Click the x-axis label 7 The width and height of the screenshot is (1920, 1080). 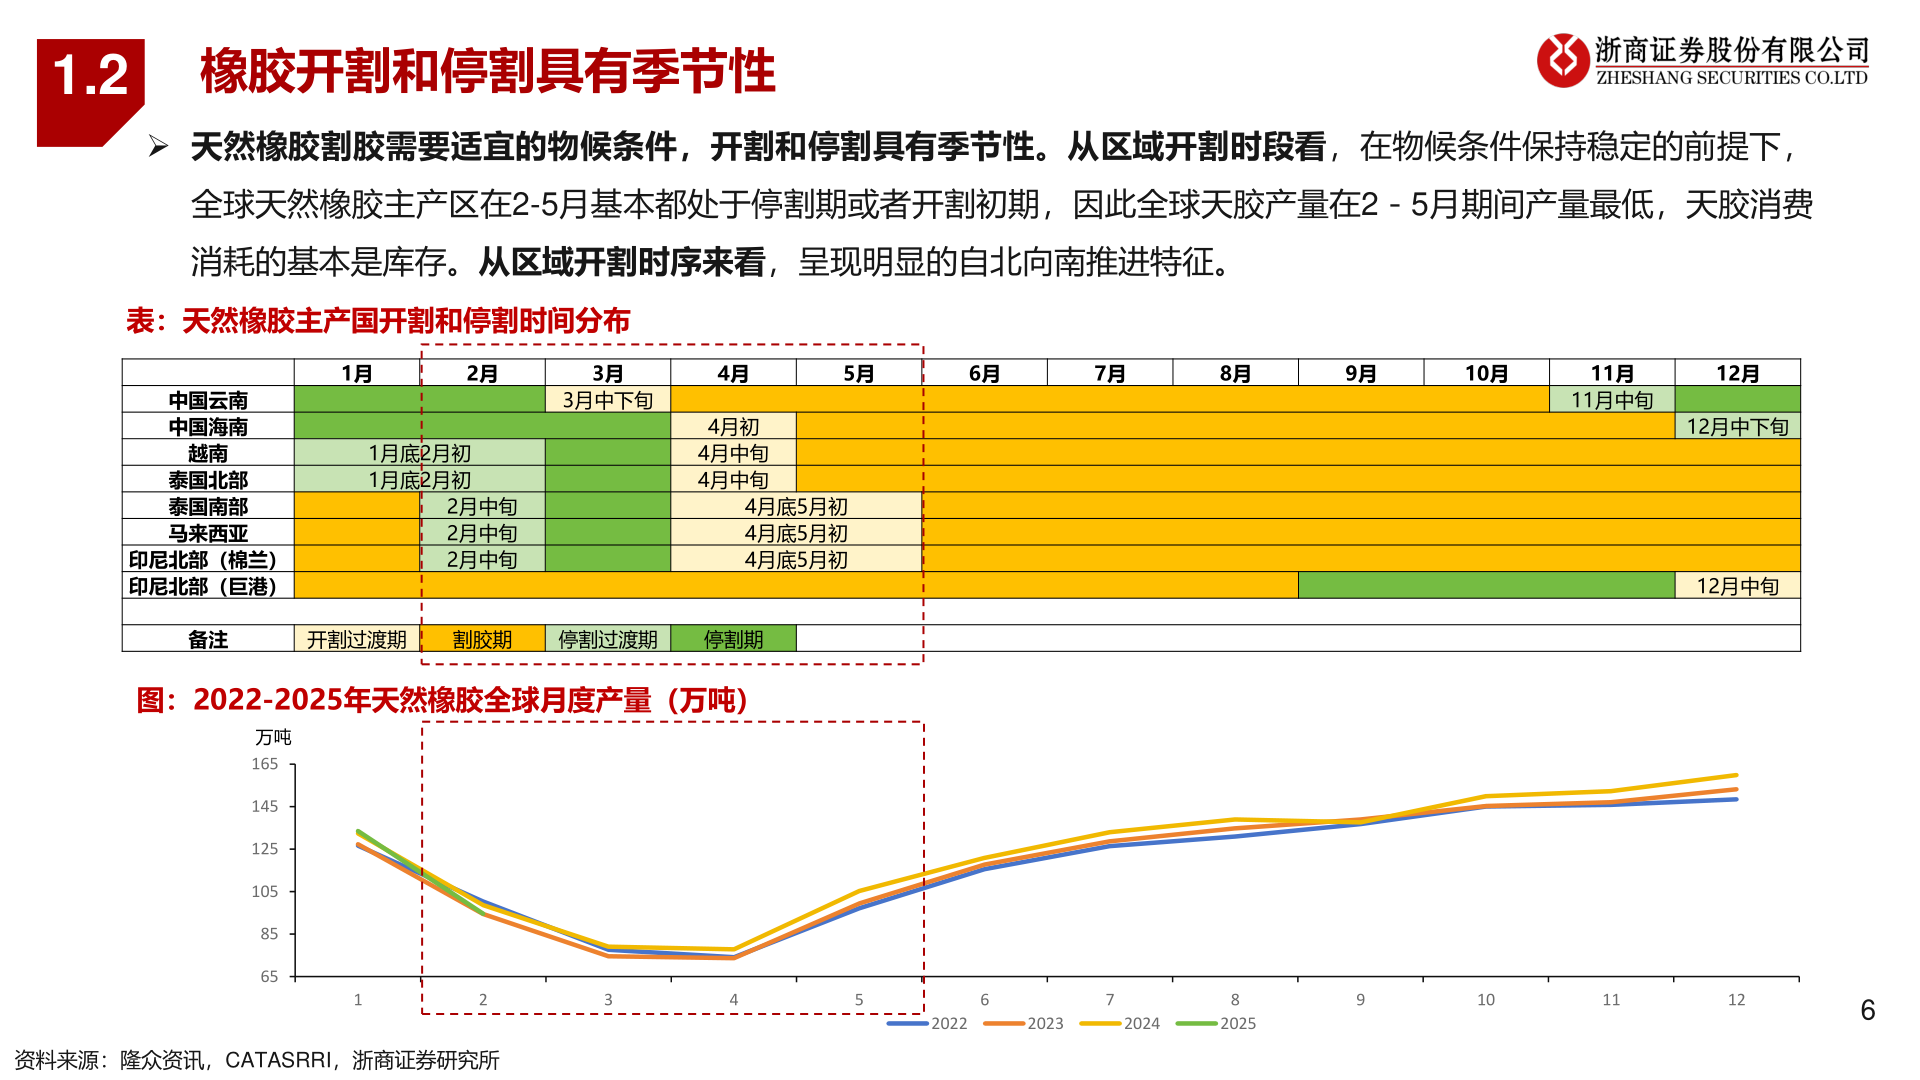point(1110,999)
